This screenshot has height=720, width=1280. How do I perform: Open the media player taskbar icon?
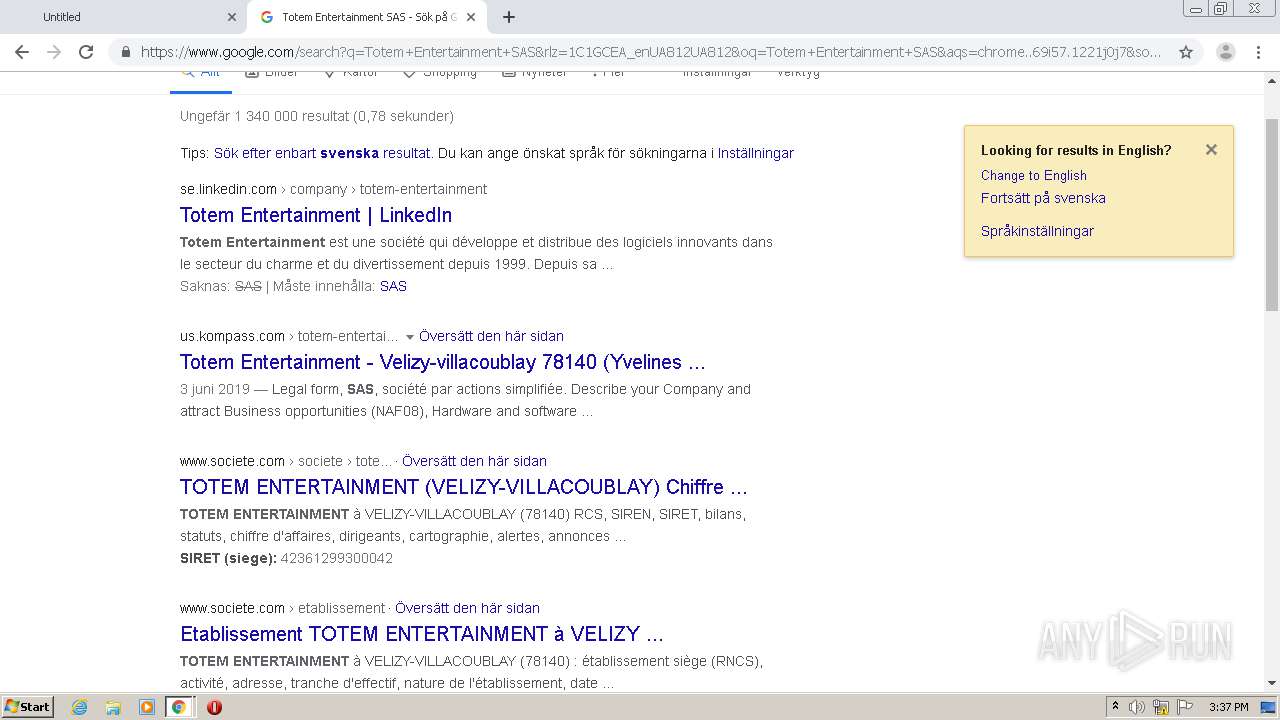(146, 707)
